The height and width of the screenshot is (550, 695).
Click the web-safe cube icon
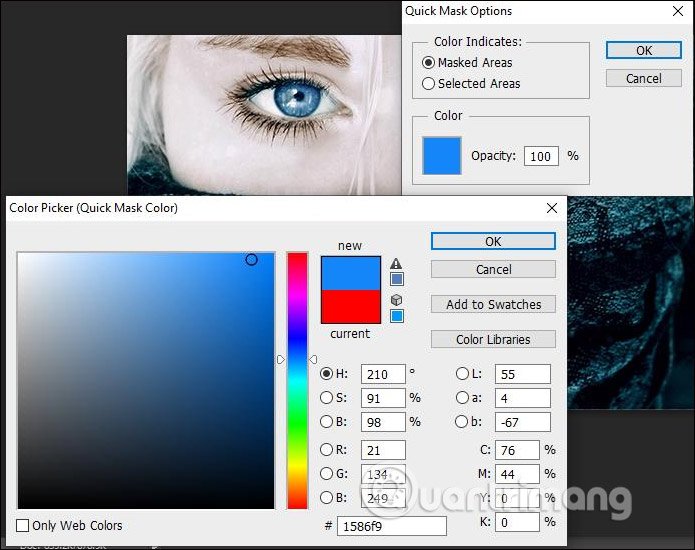pos(396,300)
